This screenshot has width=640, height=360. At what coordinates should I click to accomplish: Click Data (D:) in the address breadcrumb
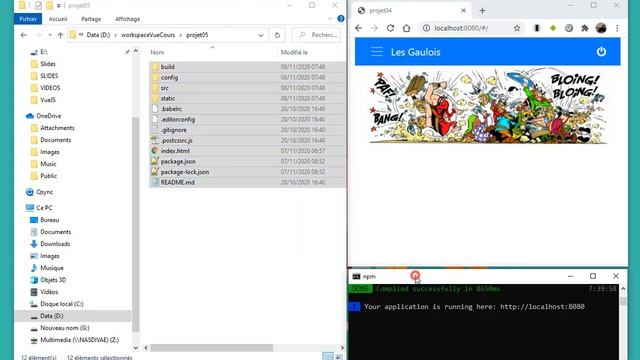[x=98, y=35]
